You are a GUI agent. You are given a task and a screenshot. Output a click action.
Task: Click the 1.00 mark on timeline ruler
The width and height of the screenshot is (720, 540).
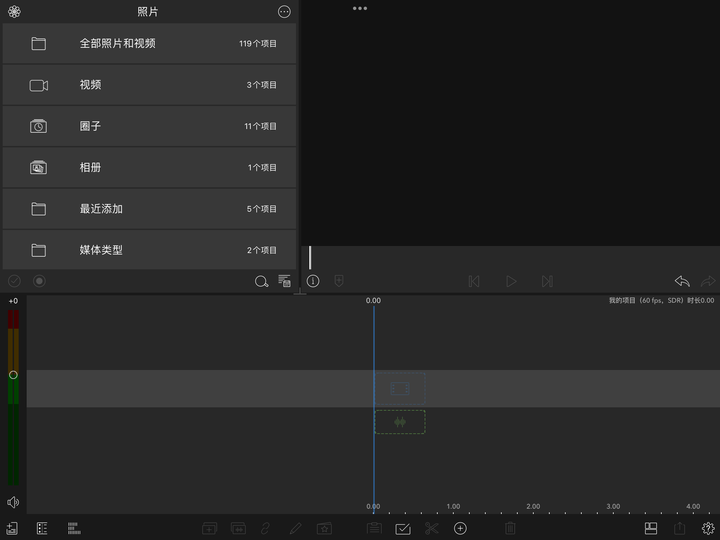(x=453, y=506)
